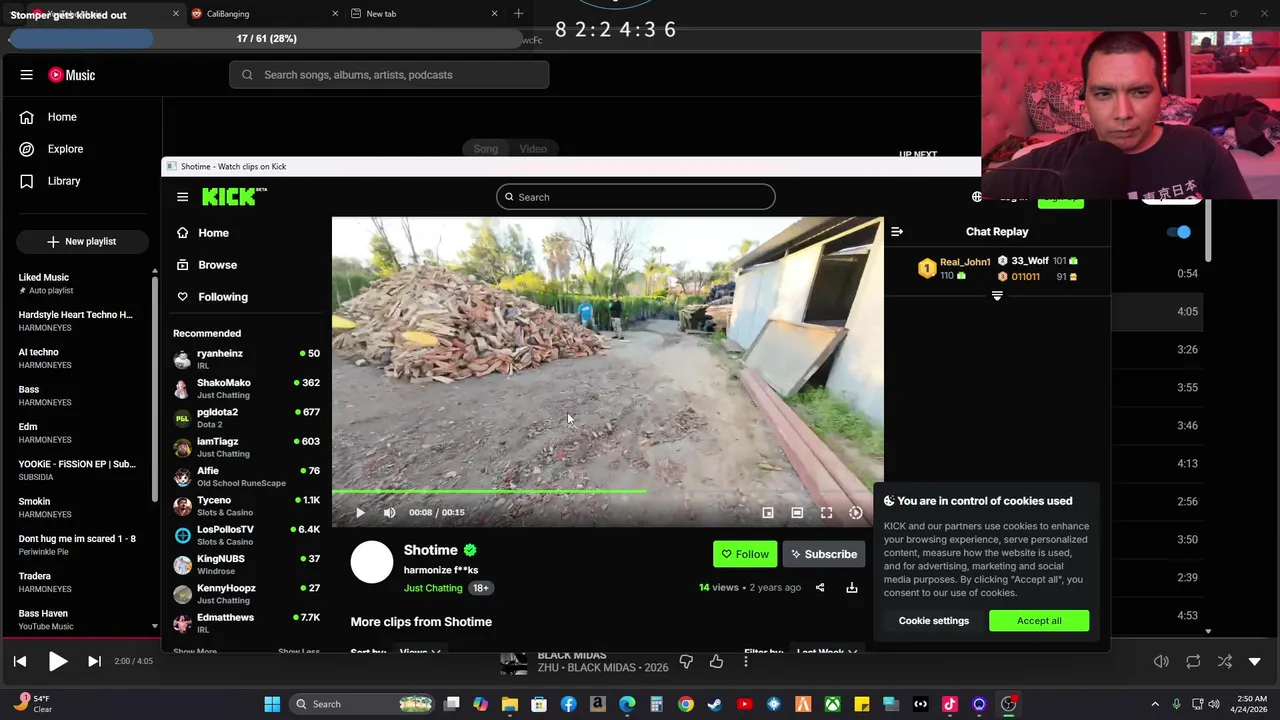Viewport: 1280px width, 720px height.
Task: Click the Kick logo
Action: coord(234,196)
